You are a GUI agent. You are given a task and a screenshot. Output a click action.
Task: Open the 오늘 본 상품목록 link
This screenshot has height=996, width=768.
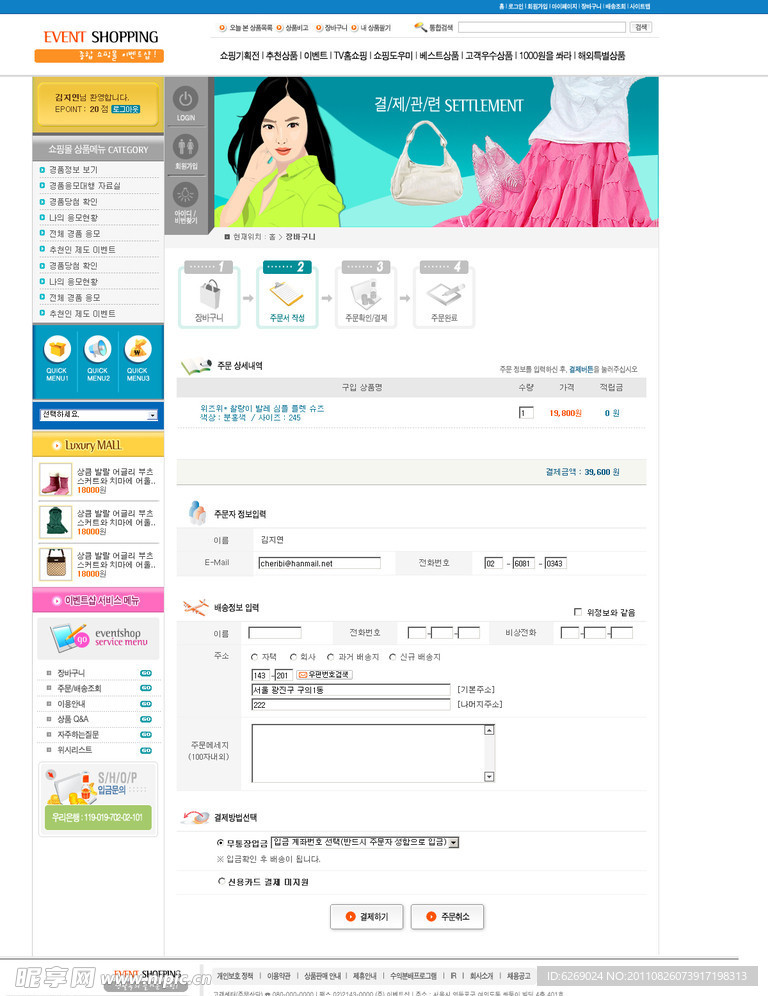pos(250,28)
